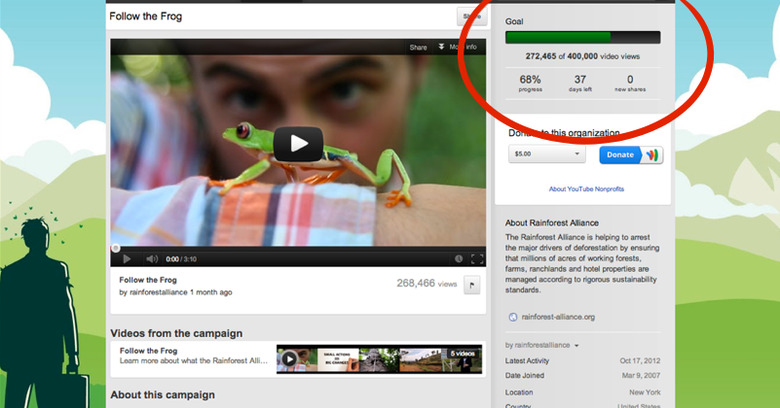Expand the by rainforestalliance dropdown arrow
Screen dimensions: 780x408
pyautogui.click(x=577, y=346)
